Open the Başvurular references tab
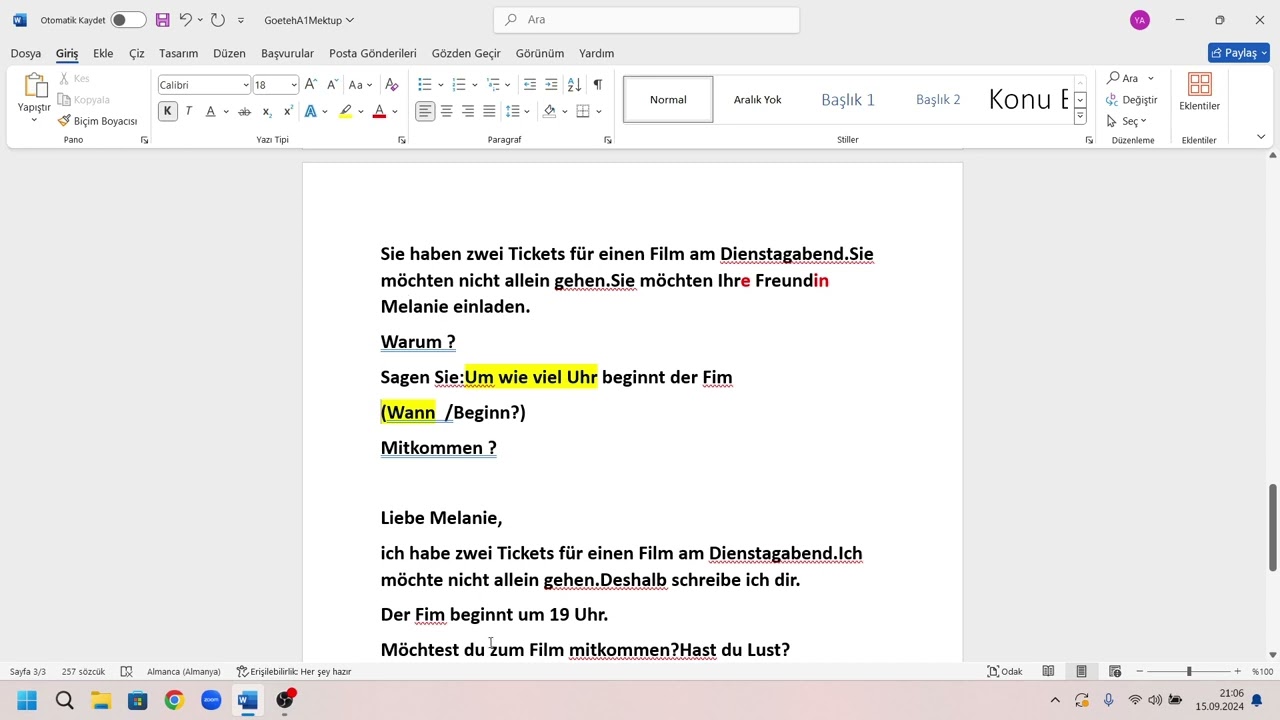 coord(287,53)
